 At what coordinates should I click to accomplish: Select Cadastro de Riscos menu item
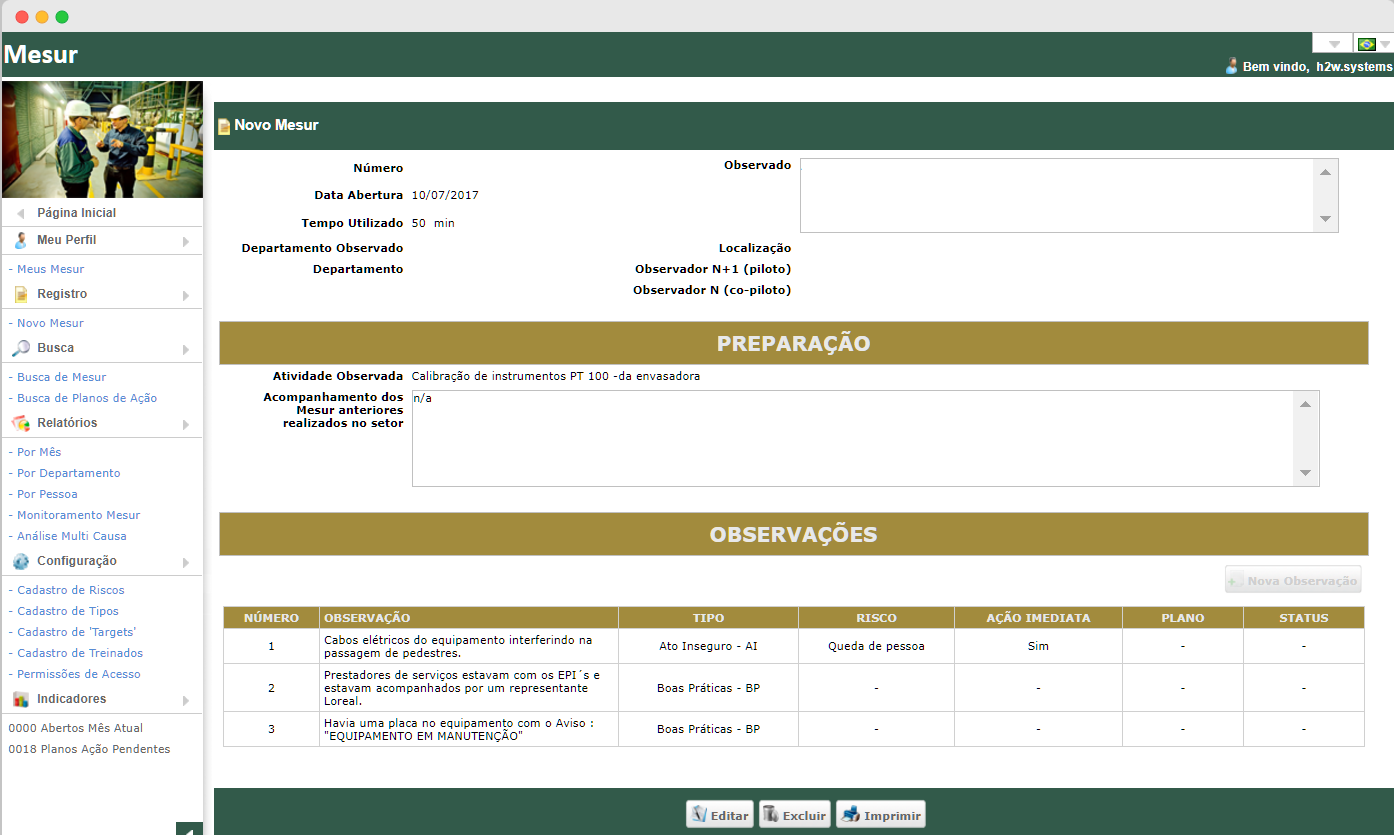tap(71, 590)
